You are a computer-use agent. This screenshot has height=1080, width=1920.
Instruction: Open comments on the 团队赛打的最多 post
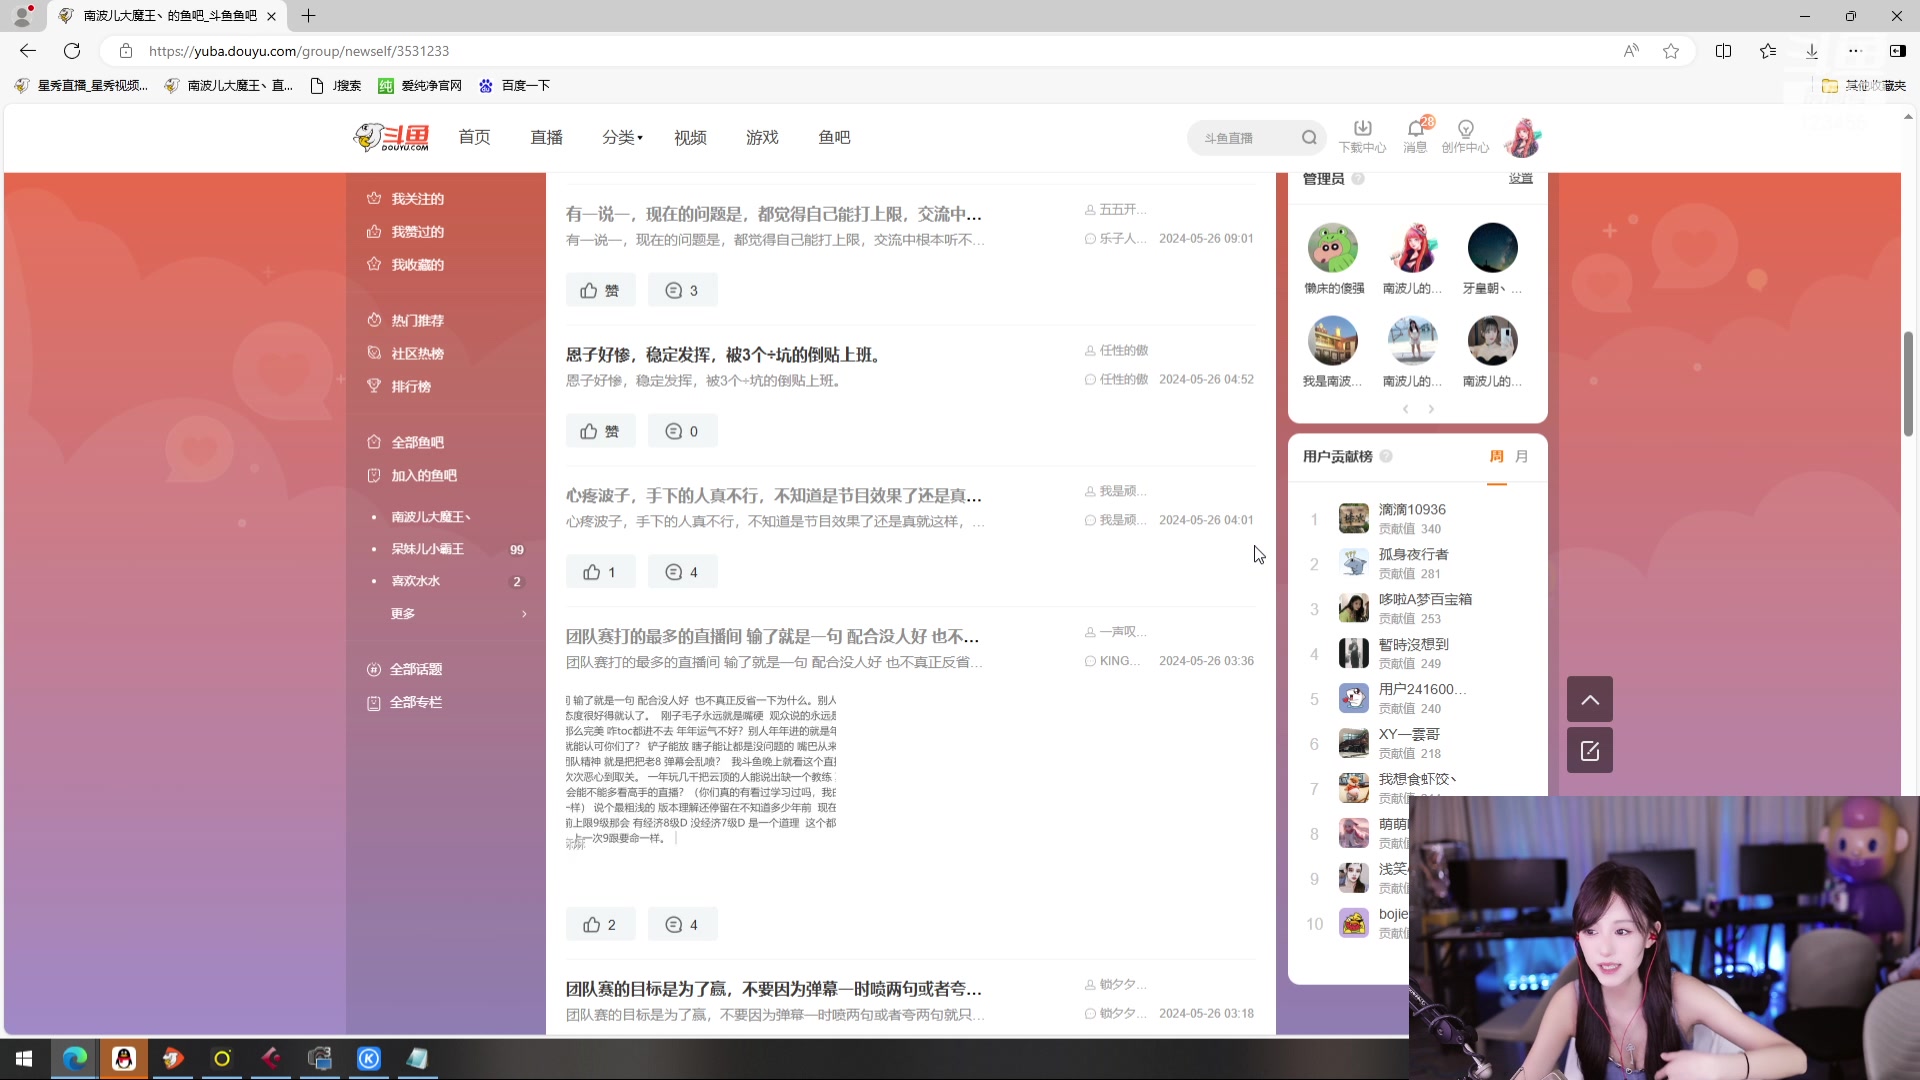[682, 923]
